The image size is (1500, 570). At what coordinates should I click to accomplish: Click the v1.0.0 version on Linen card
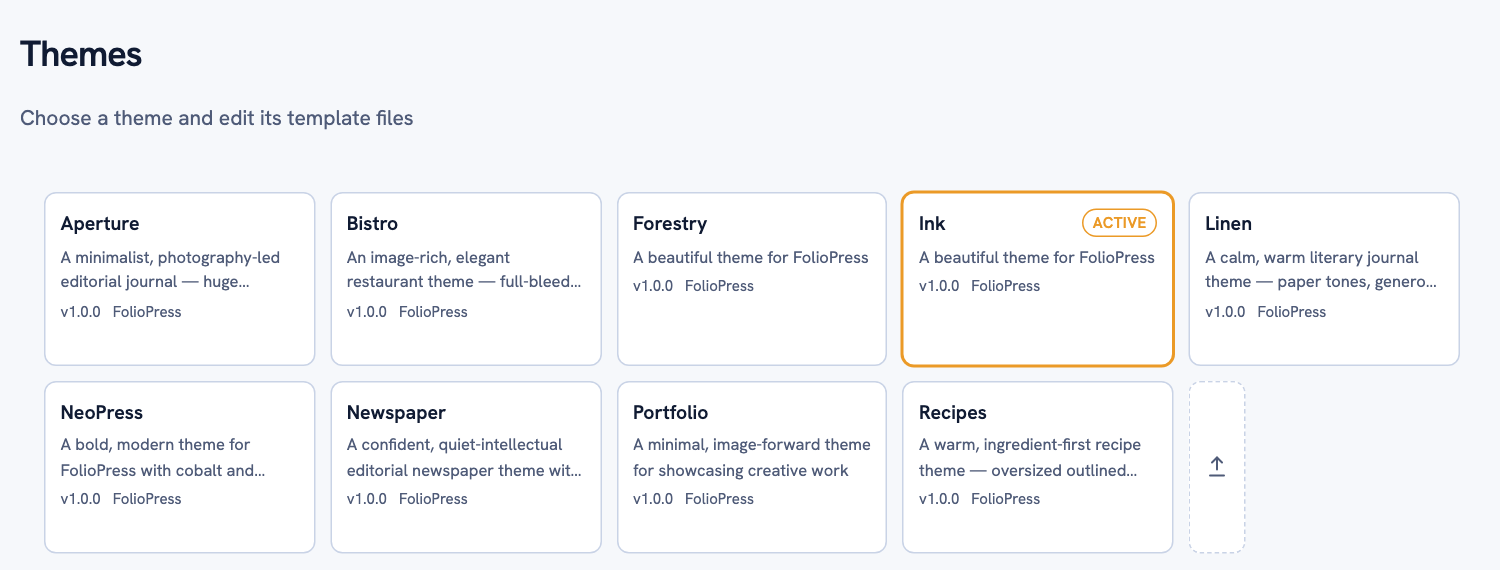[x=1225, y=312]
